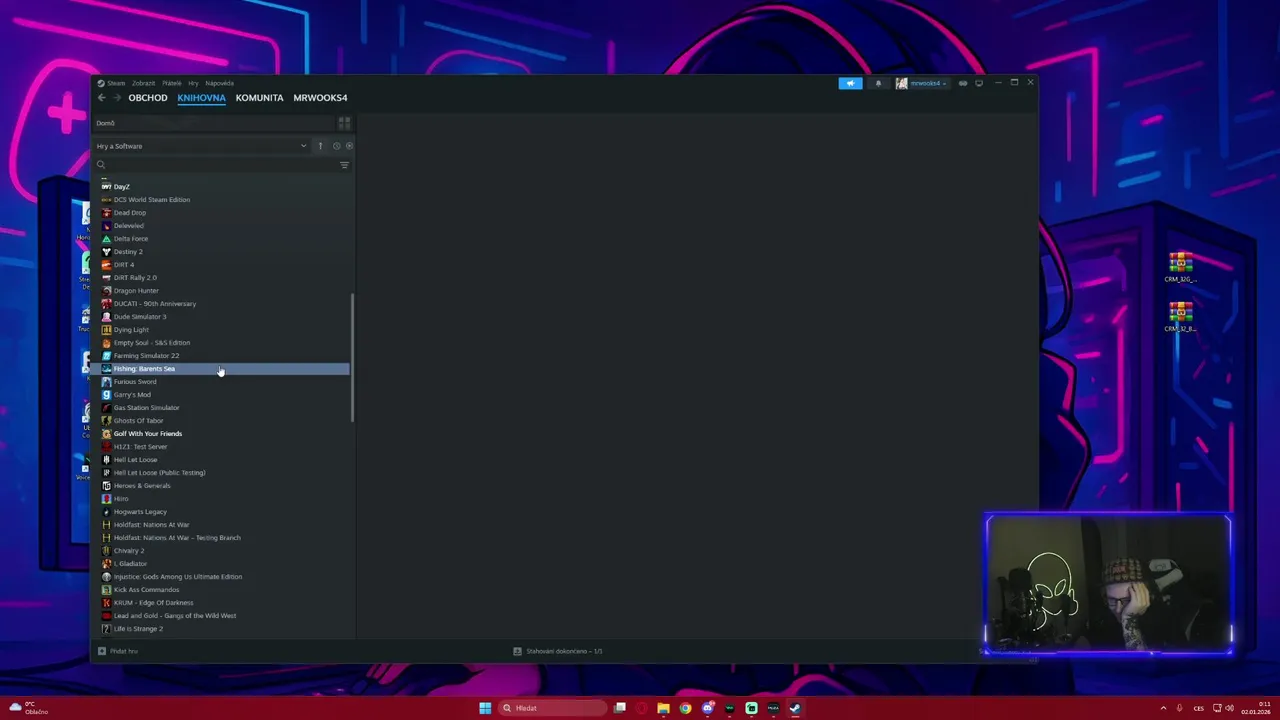
Task: Open Opera browser from the taskbar
Action: click(641, 708)
